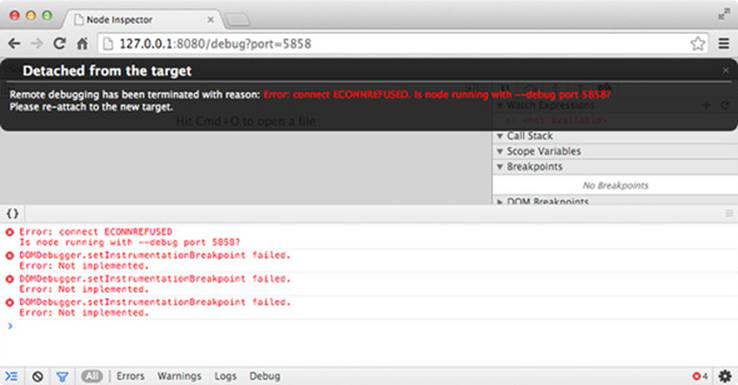Click the pretty print braces icon

(12, 214)
